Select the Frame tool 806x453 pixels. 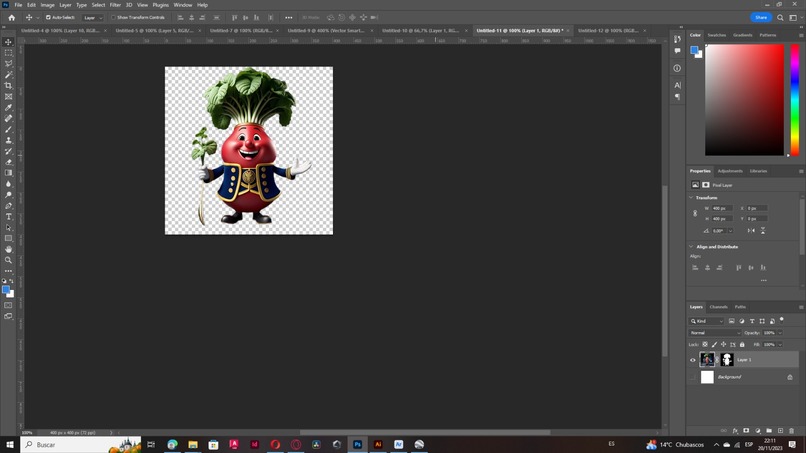coord(8,97)
